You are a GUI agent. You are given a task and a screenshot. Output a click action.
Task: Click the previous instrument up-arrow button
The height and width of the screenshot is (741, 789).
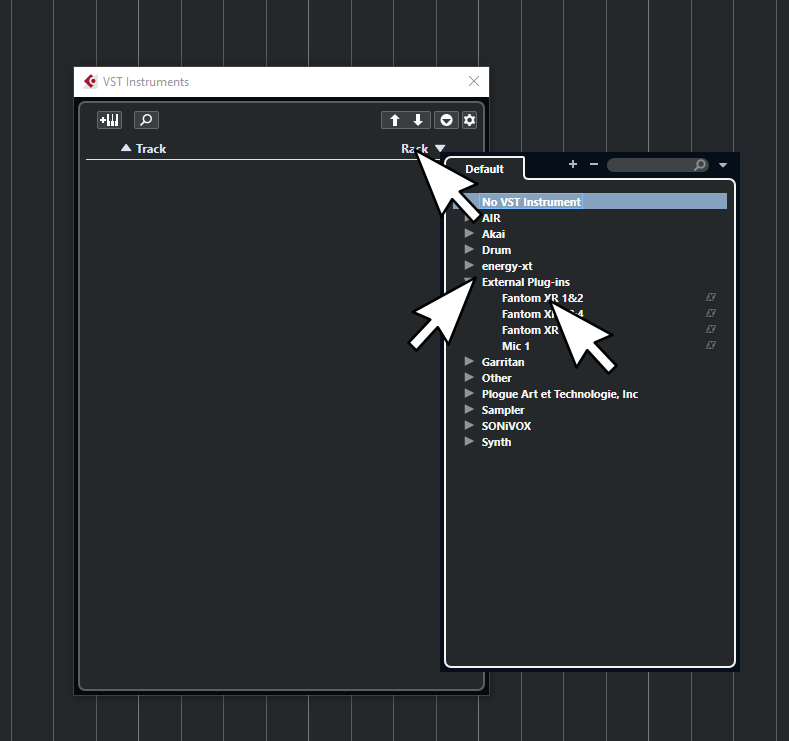click(394, 120)
